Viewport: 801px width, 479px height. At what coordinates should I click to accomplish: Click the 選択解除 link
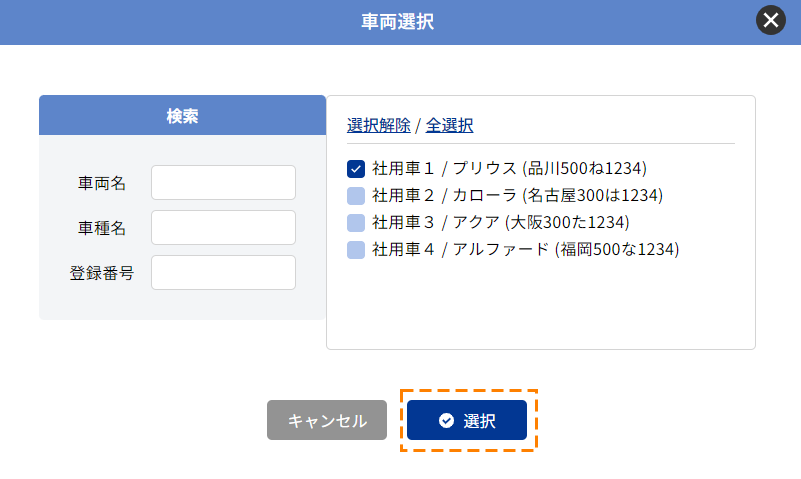click(x=379, y=125)
